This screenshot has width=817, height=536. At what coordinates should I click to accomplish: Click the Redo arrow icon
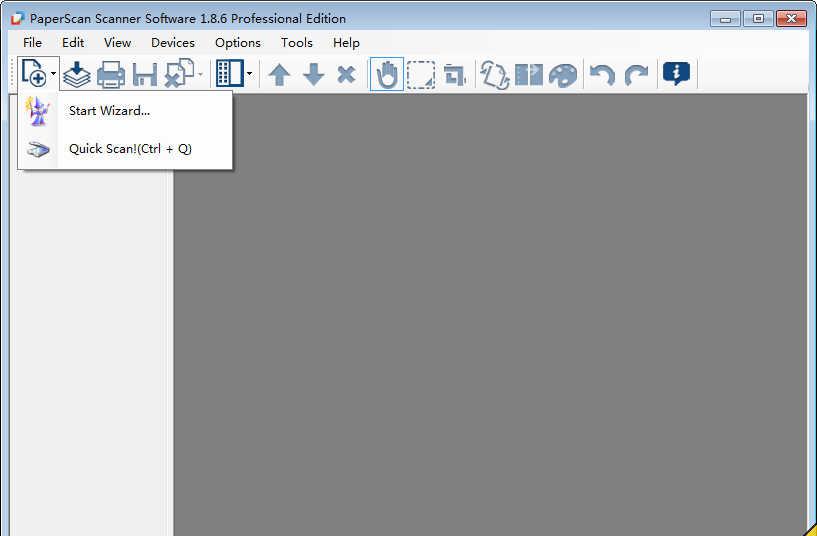[x=636, y=75]
